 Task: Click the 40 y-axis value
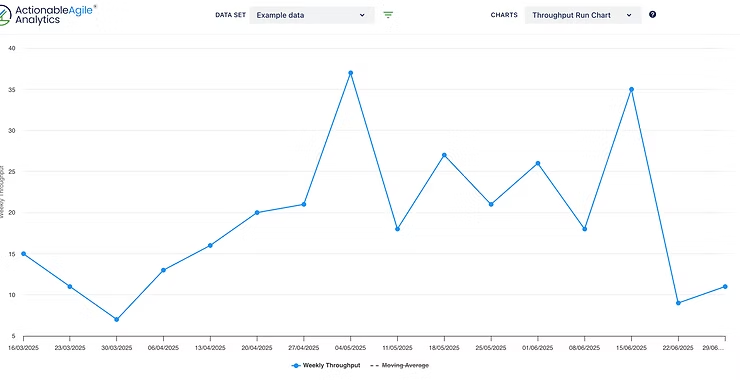click(12, 48)
